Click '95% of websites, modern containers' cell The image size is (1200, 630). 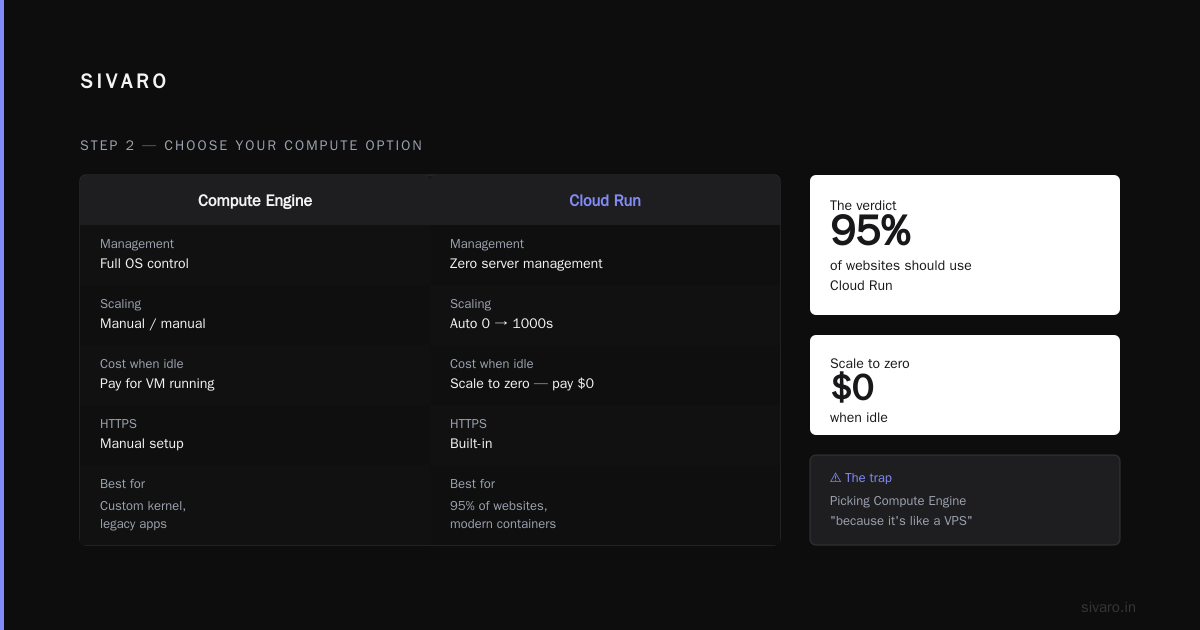[503, 515]
